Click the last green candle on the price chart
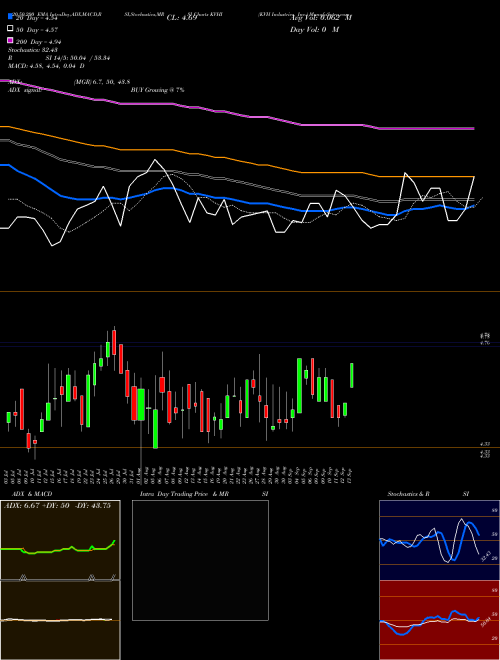 pos(352,375)
